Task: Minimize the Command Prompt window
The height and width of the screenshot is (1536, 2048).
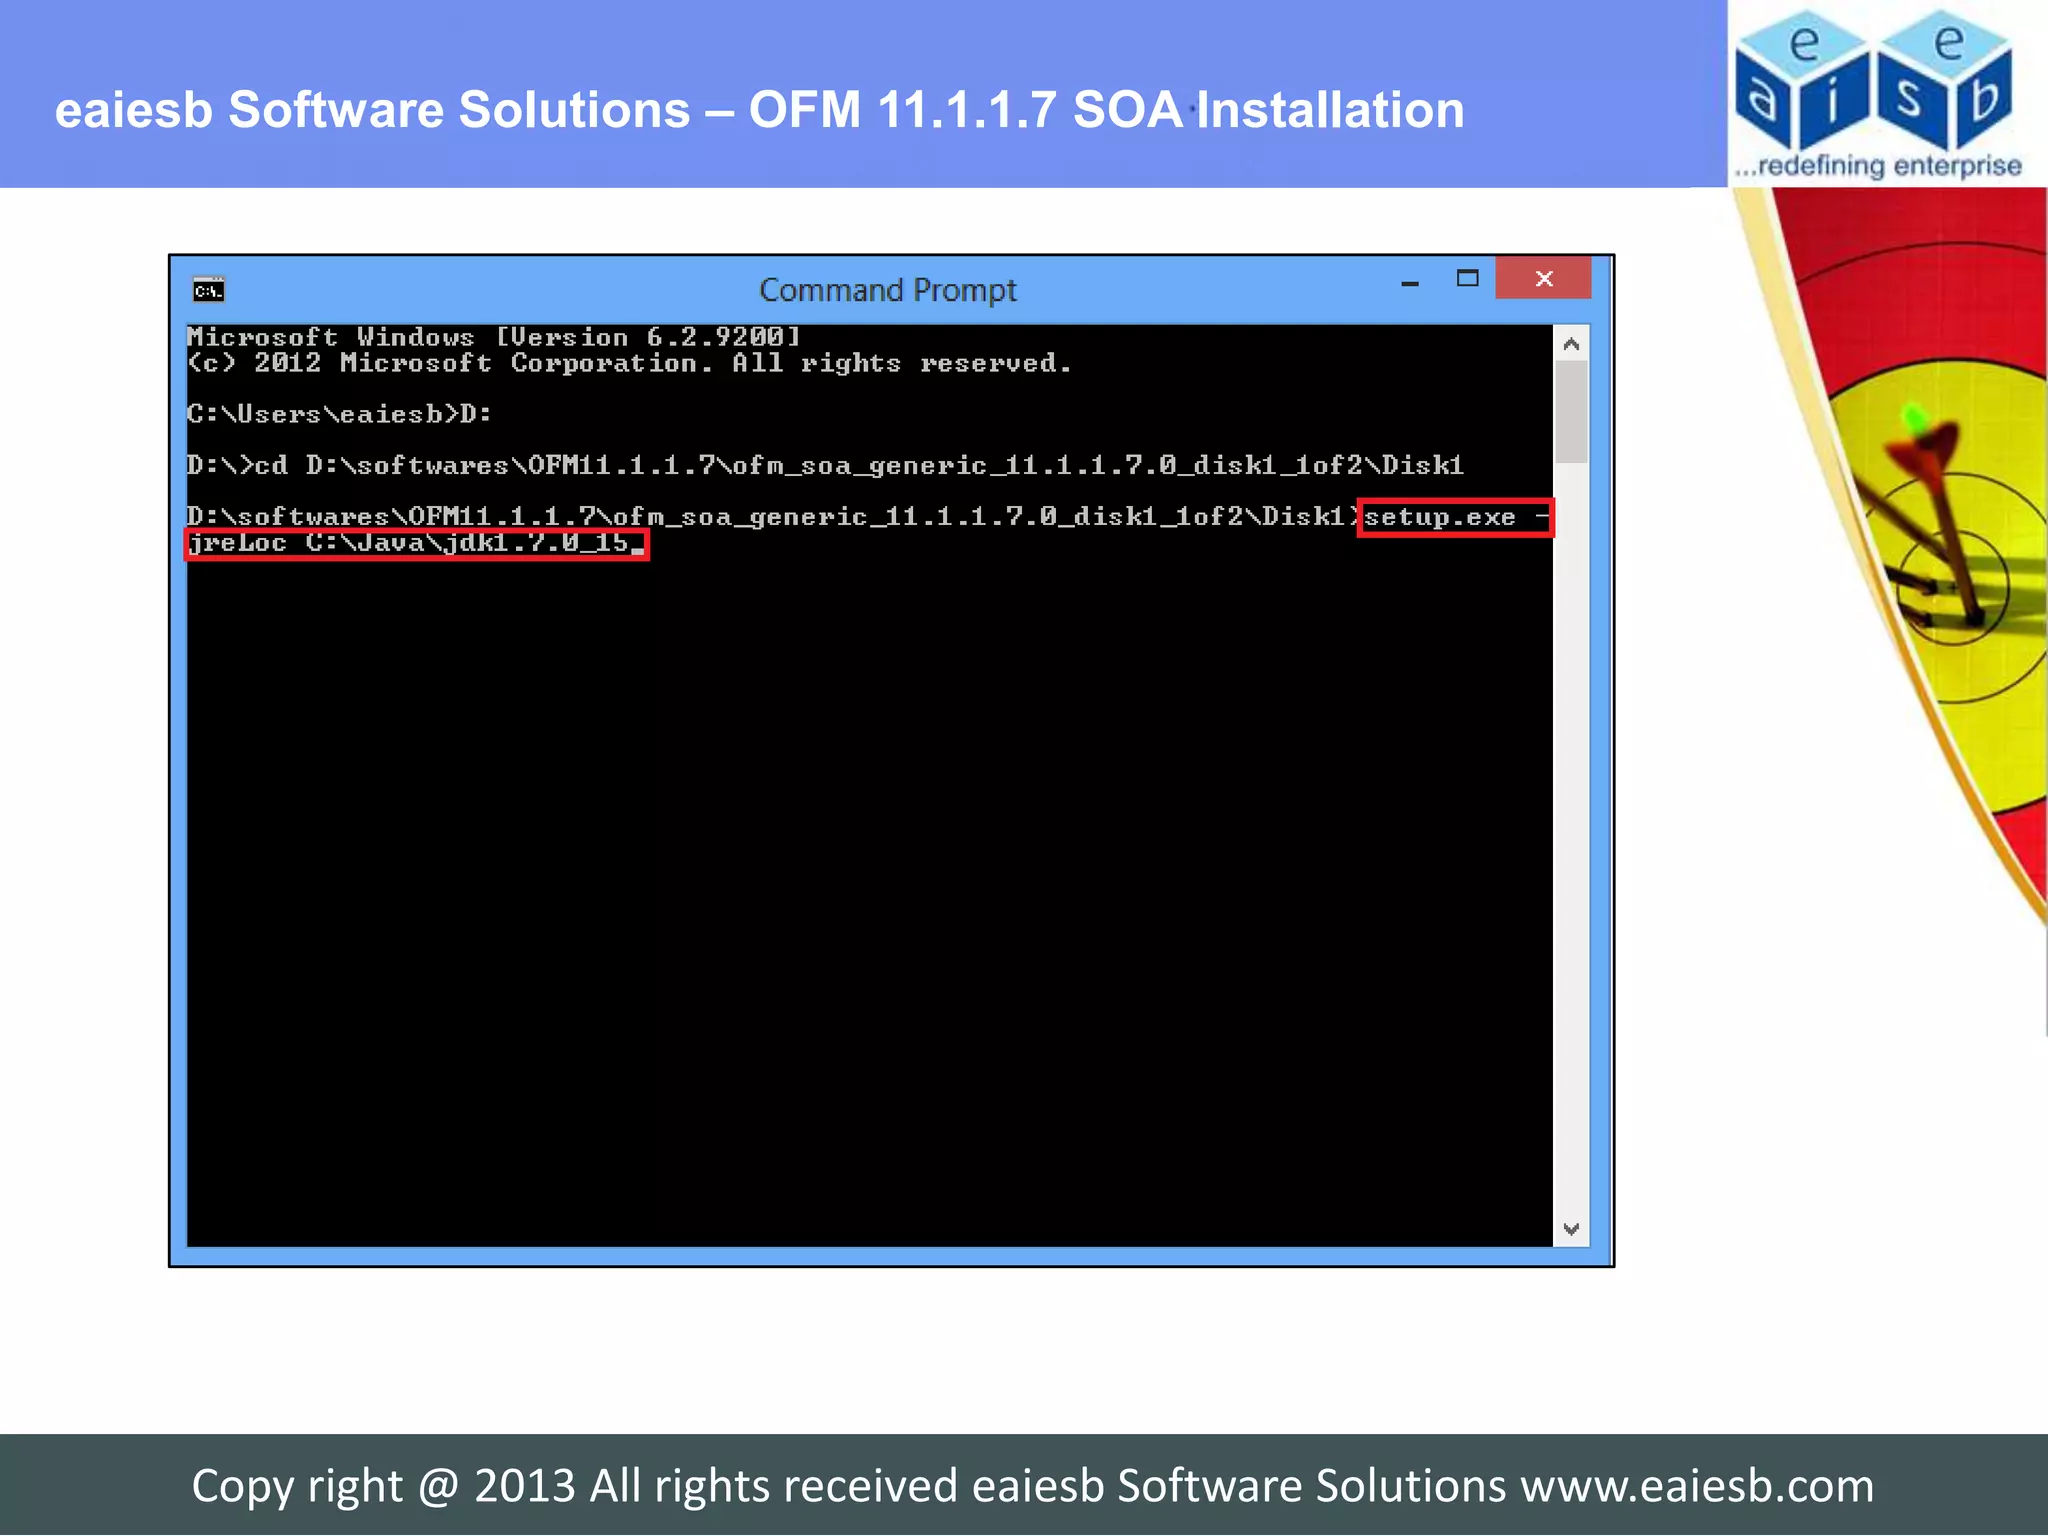Action: click(1410, 282)
